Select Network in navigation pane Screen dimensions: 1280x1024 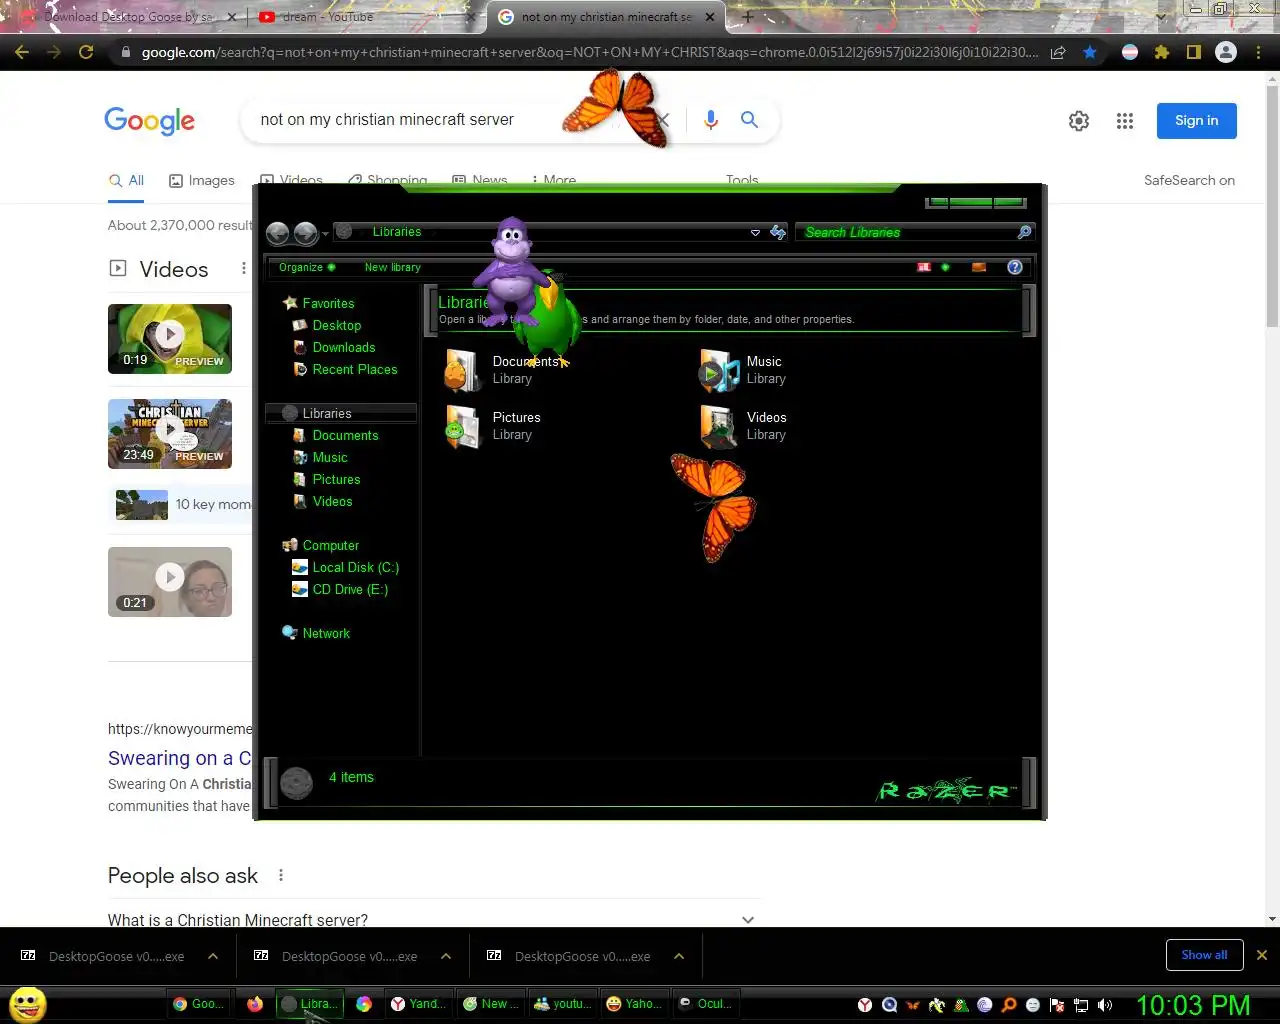326,633
